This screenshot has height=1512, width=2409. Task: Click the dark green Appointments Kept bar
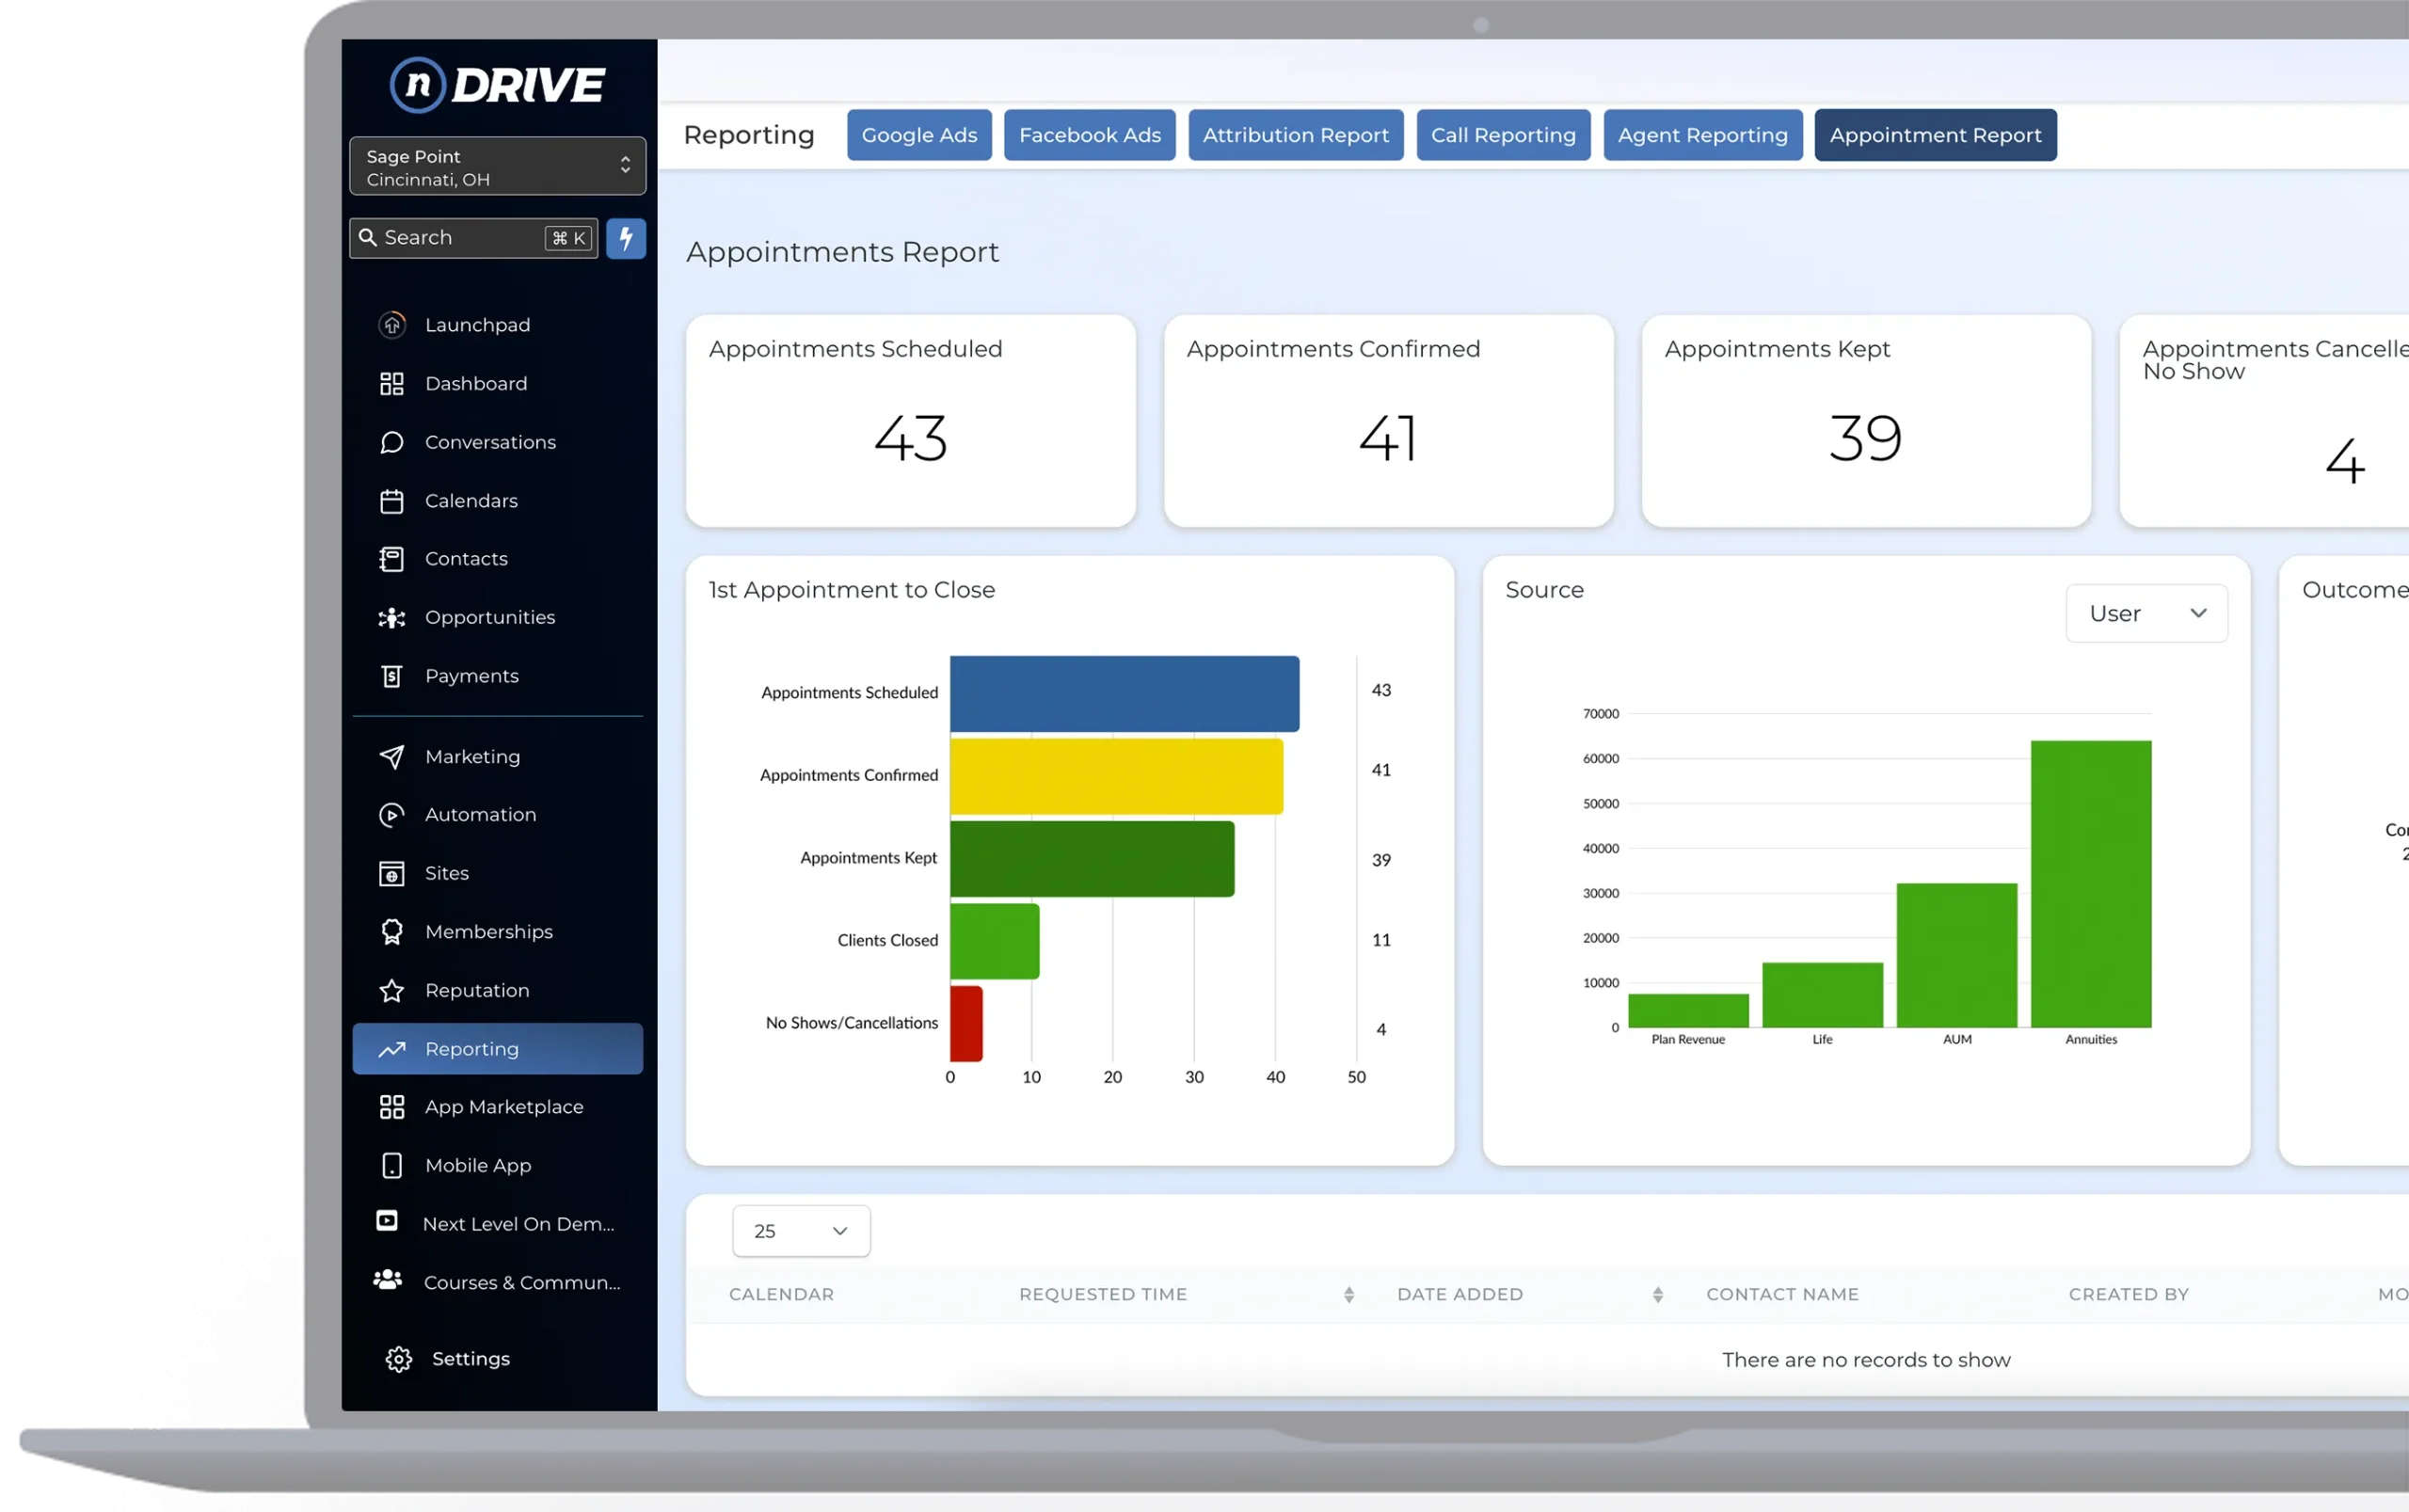point(1092,860)
